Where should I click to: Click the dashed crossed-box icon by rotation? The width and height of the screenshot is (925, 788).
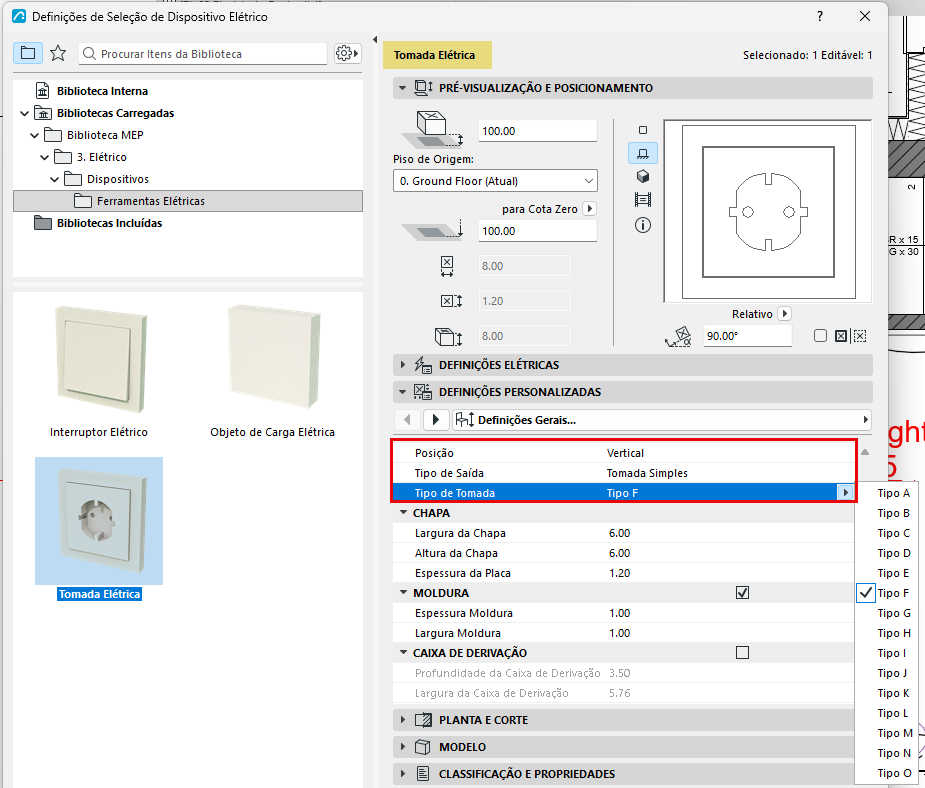pyautogui.click(x=860, y=336)
